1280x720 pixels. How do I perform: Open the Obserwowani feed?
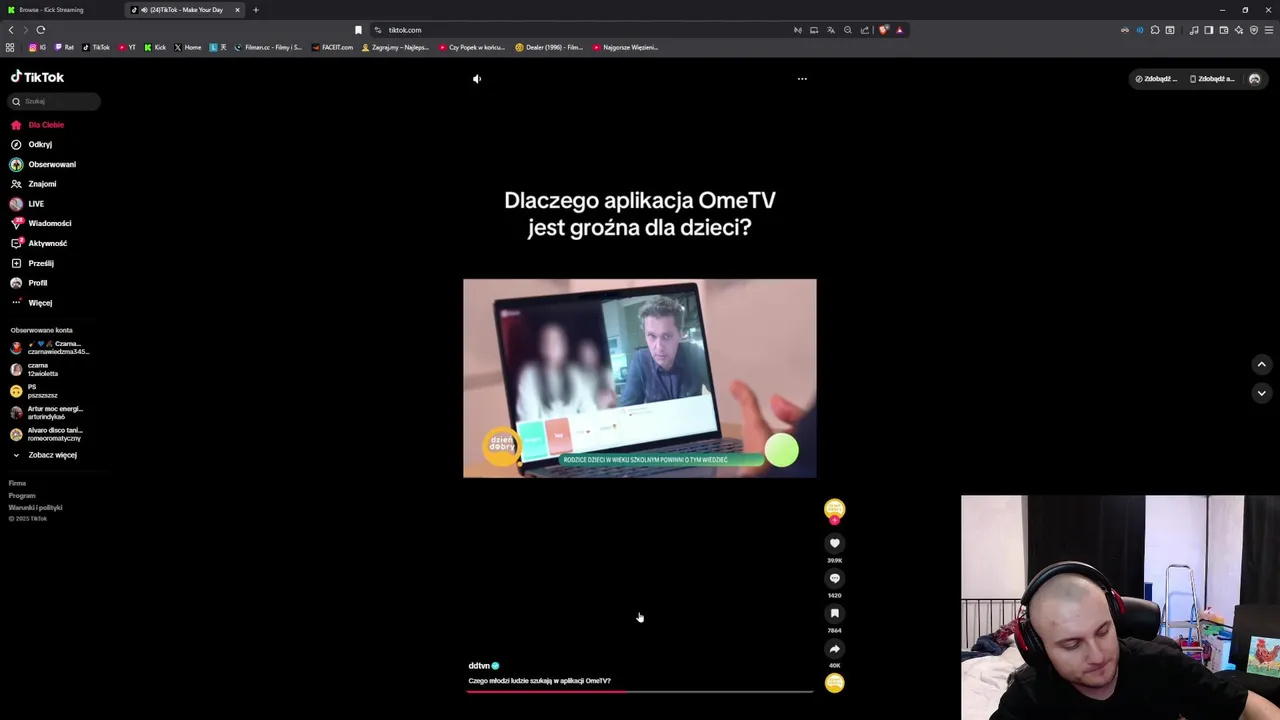pos(43,164)
